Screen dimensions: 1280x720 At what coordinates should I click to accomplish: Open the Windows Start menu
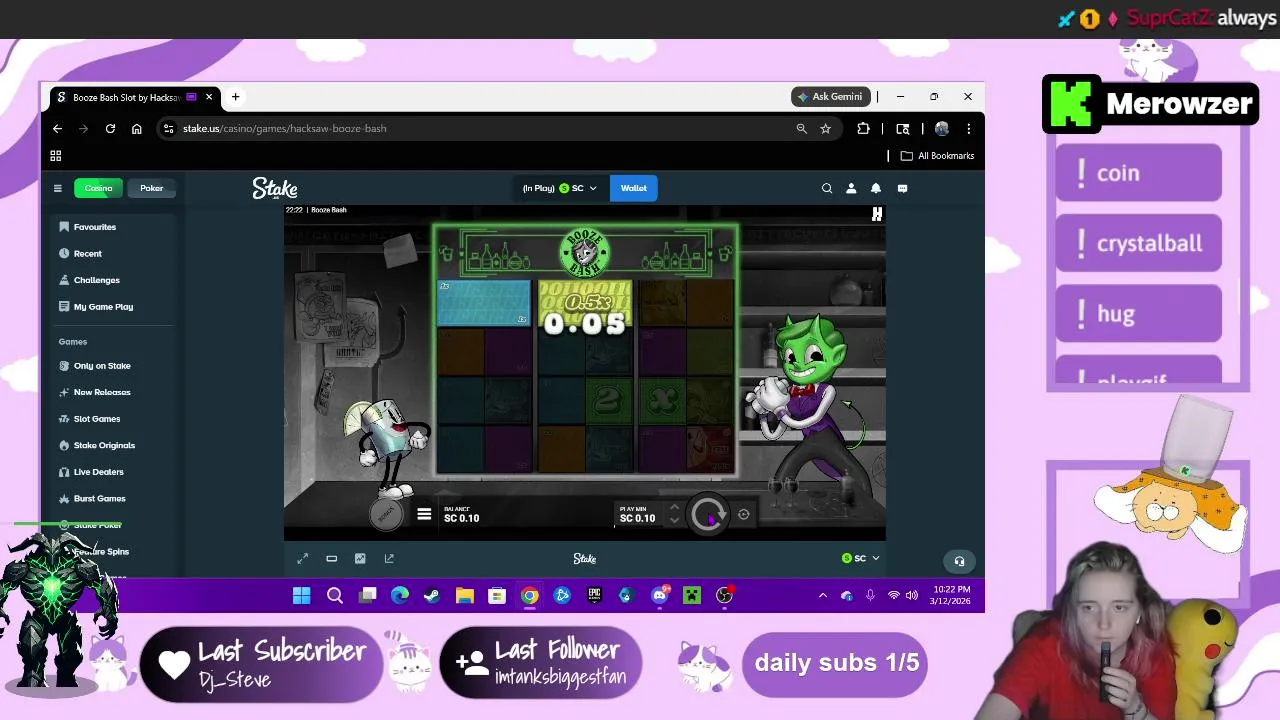click(x=301, y=596)
